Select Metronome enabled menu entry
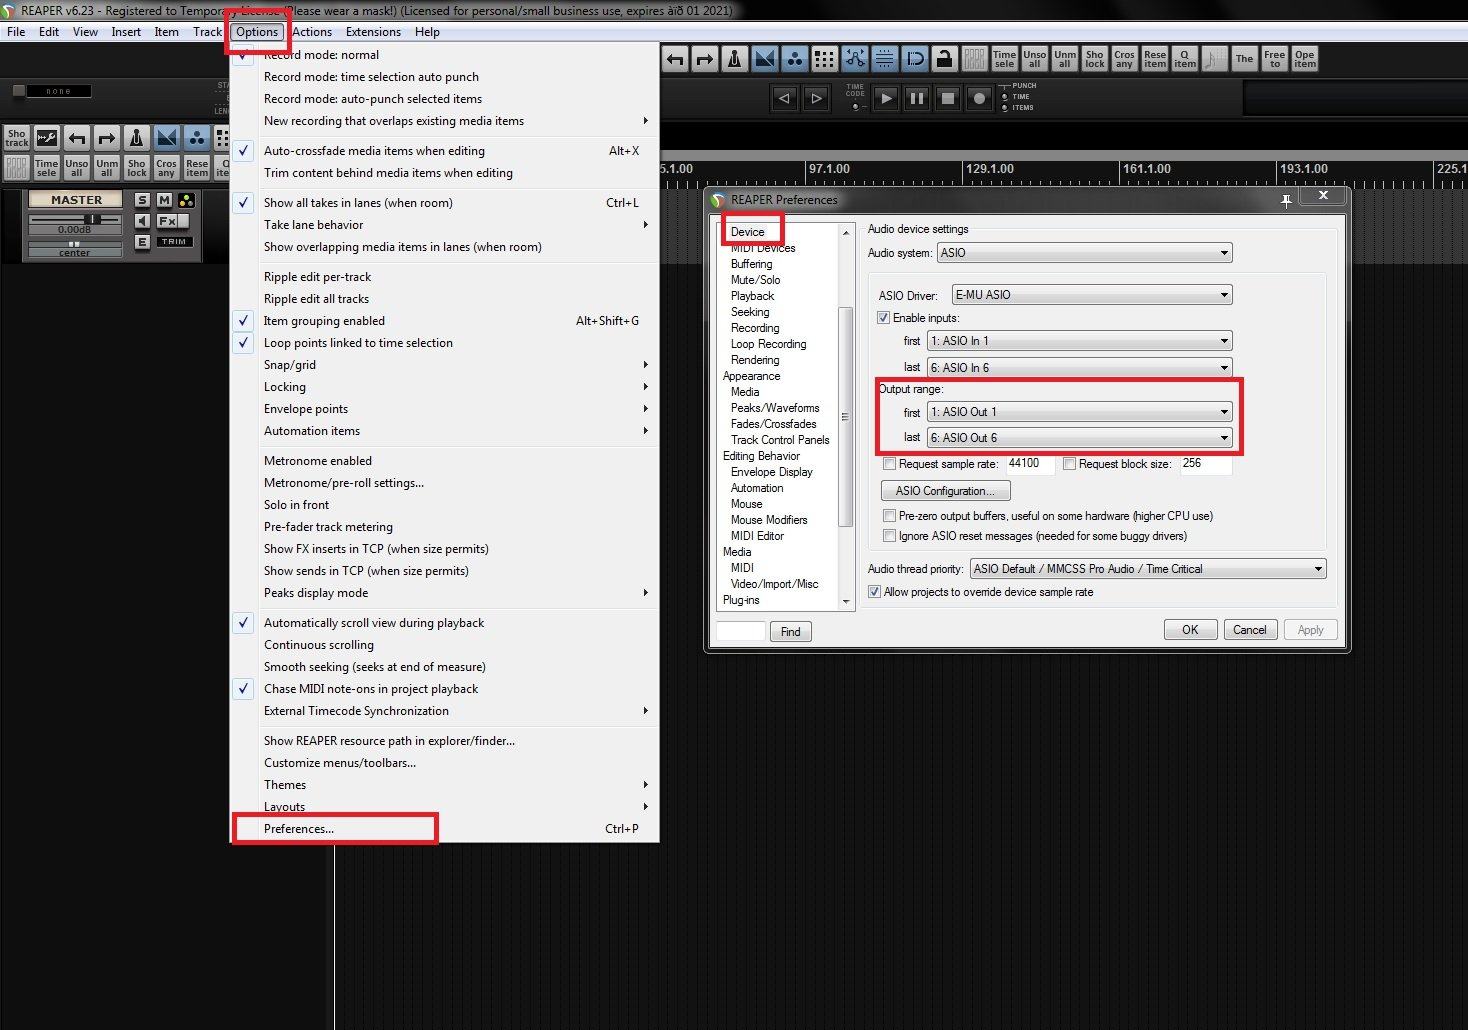 pos(318,461)
